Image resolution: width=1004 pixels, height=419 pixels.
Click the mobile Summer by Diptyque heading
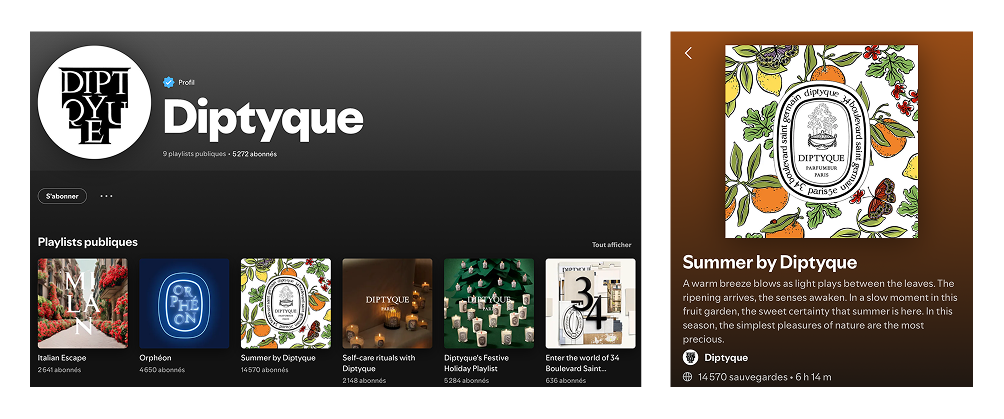(x=770, y=262)
